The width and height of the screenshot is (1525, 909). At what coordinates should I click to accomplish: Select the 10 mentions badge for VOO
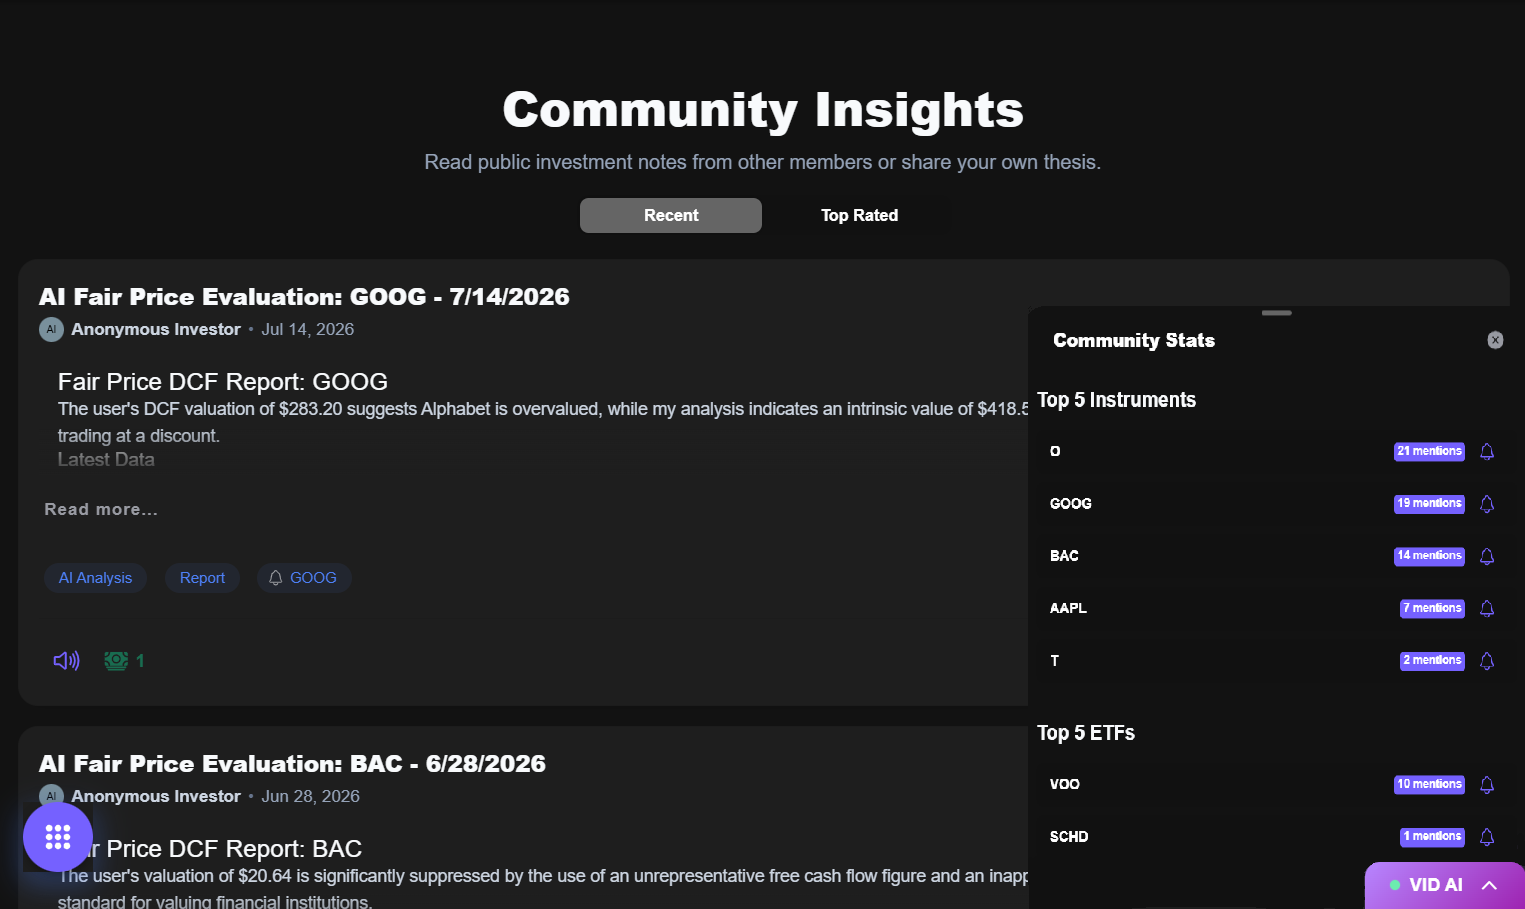[1429, 784]
